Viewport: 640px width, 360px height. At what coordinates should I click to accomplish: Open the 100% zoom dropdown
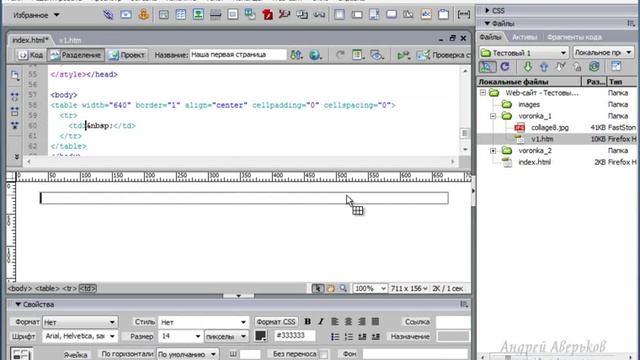370,289
